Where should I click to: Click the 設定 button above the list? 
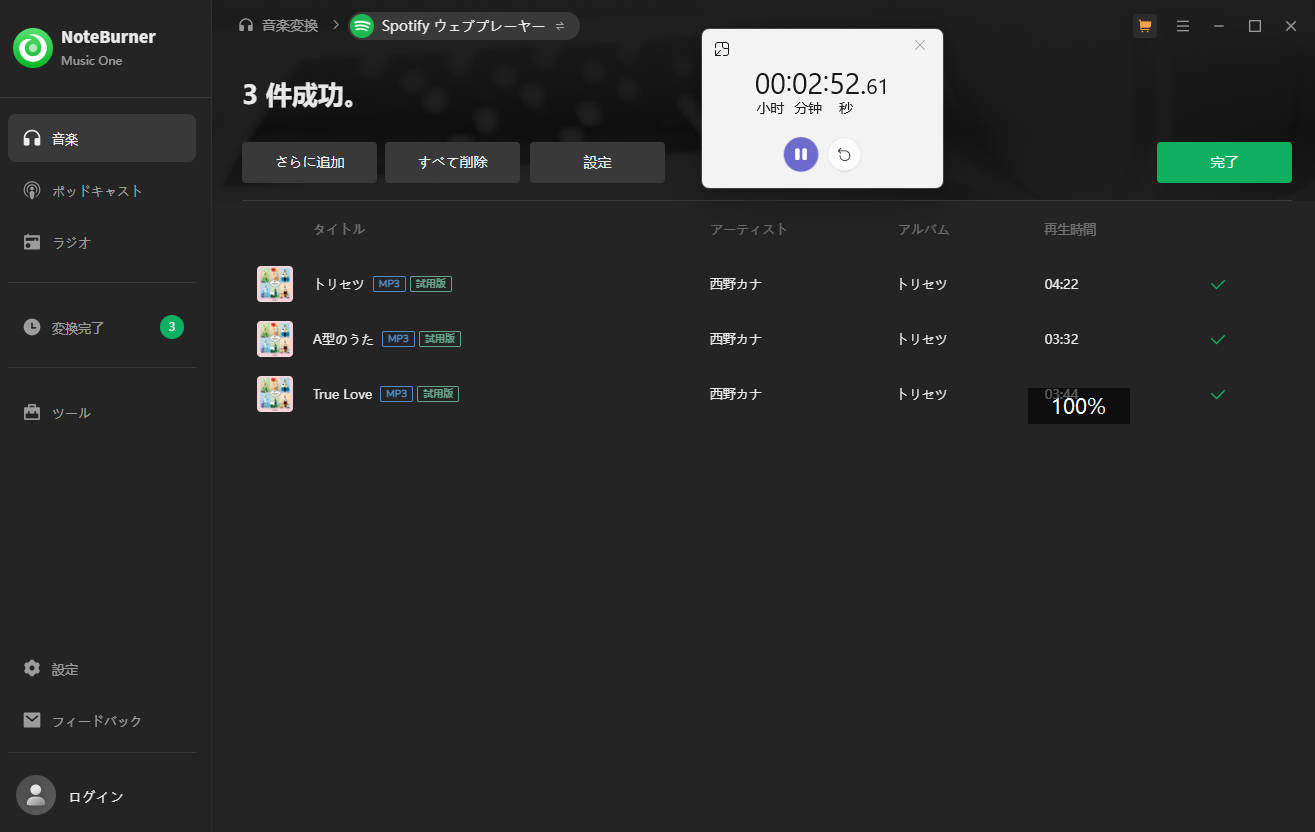pyautogui.click(x=597, y=162)
